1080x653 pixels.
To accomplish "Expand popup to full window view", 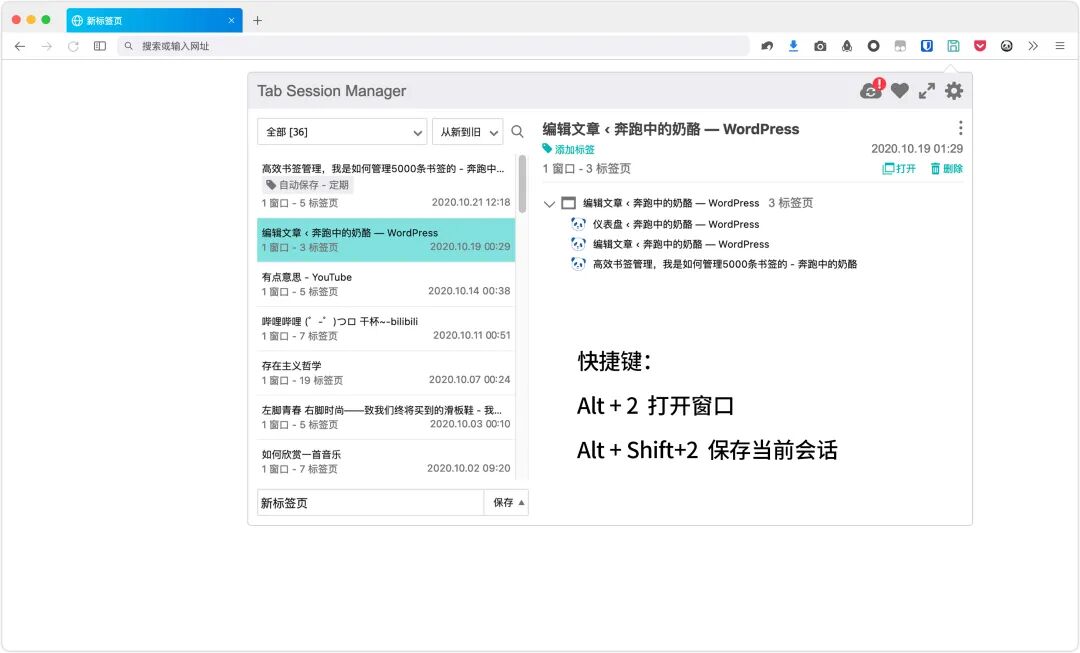I will (x=926, y=91).
